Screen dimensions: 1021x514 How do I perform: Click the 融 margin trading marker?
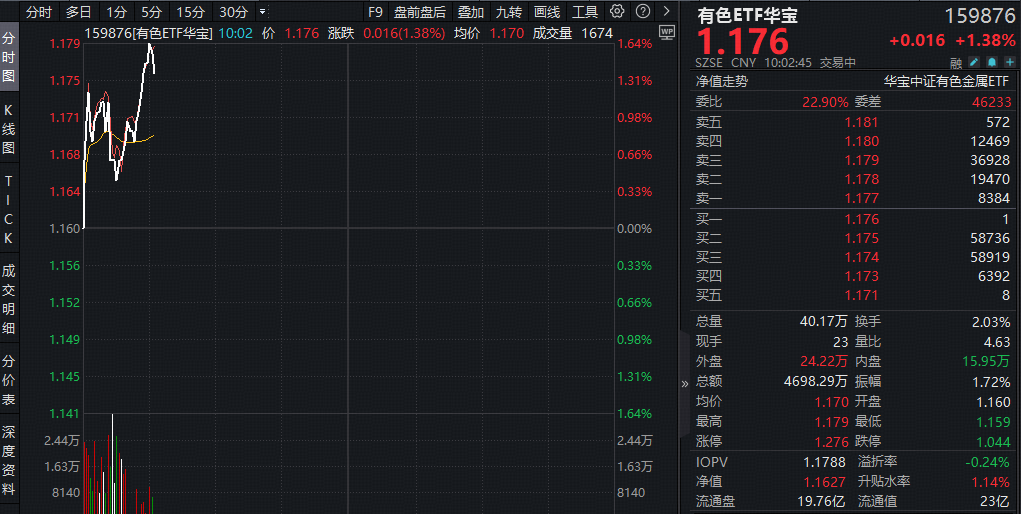(x=956, y=62)
